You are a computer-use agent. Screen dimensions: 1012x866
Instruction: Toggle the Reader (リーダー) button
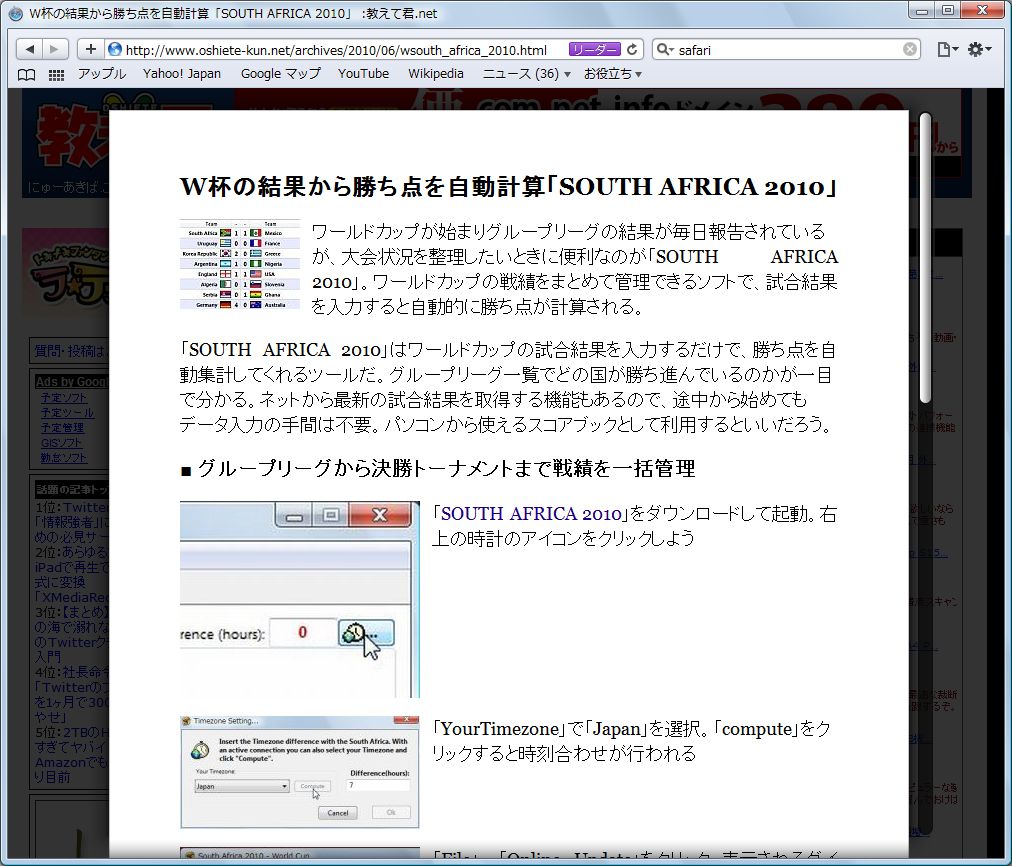click(x=594, y=50)
